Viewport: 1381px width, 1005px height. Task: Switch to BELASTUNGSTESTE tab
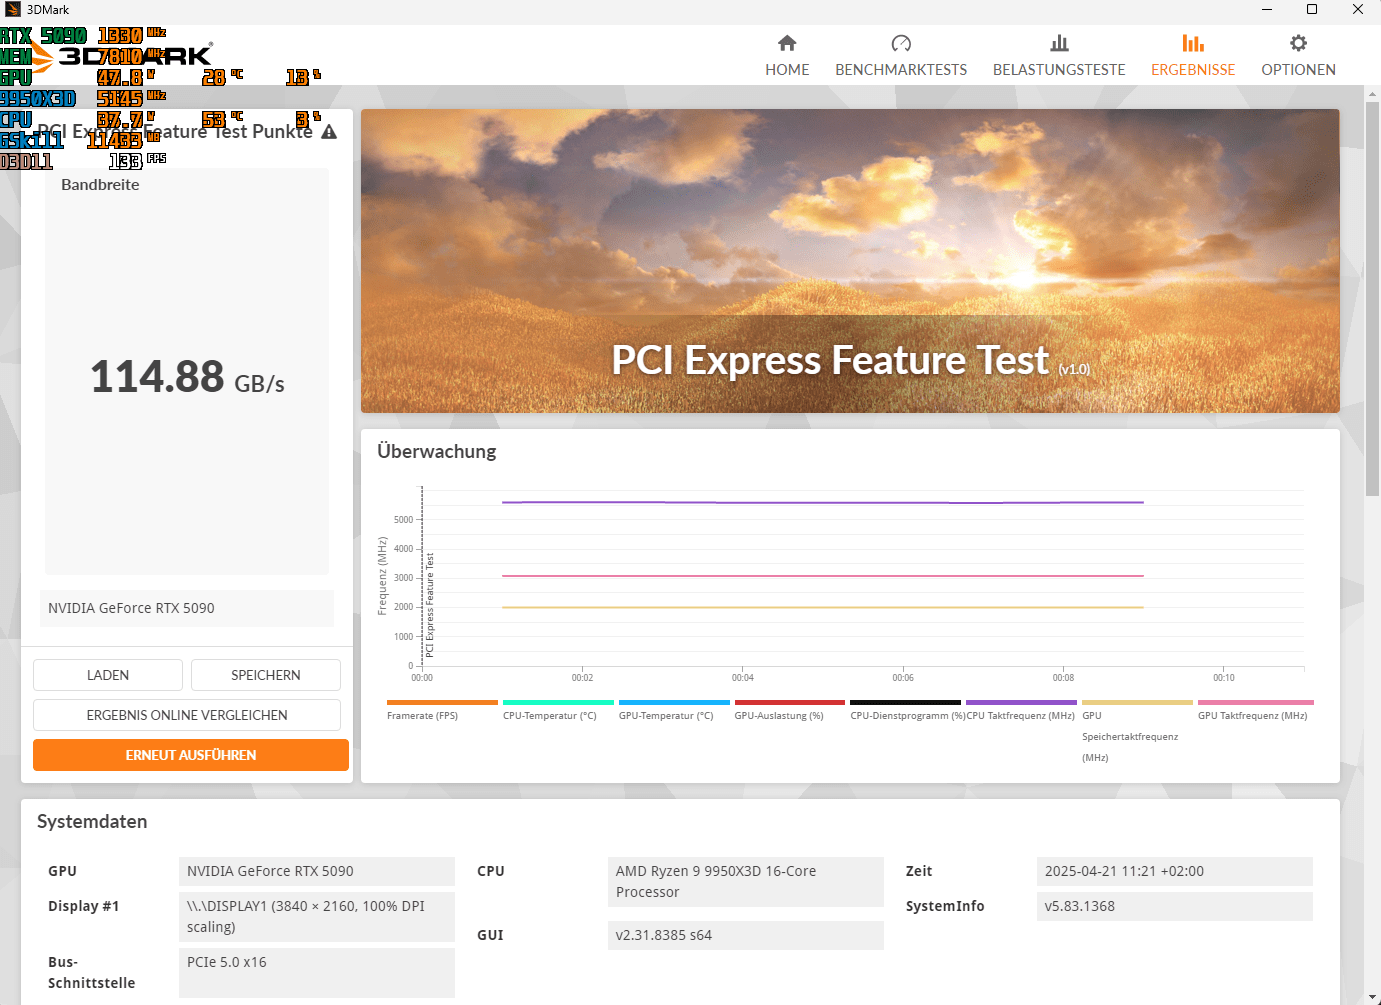[x=1059, y=55]
